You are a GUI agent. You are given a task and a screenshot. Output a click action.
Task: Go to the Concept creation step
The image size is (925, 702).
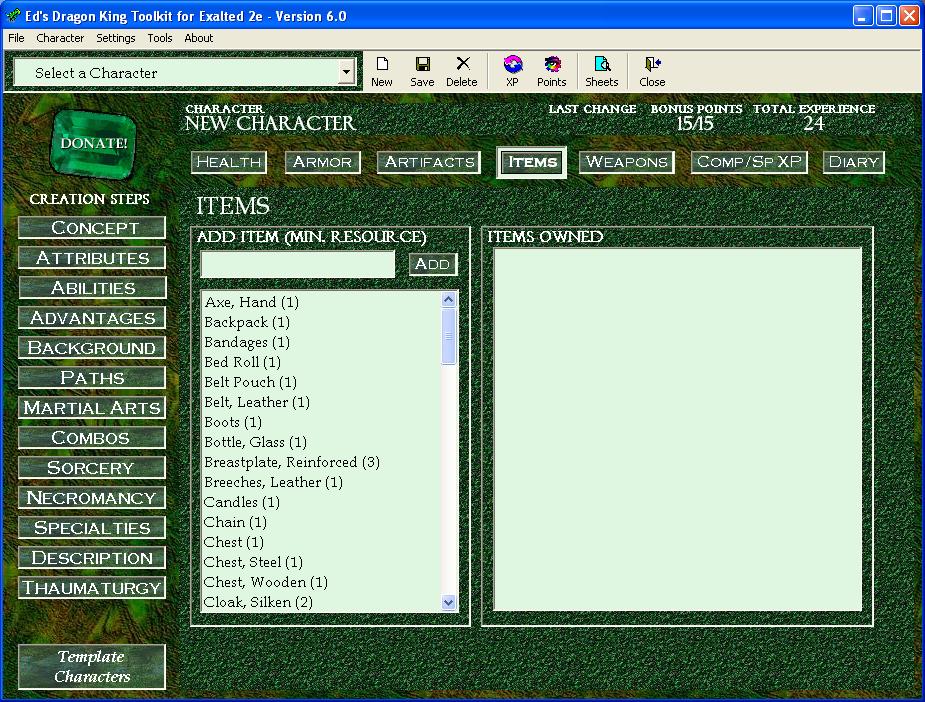pyautogui.click(x=92, y=228)
